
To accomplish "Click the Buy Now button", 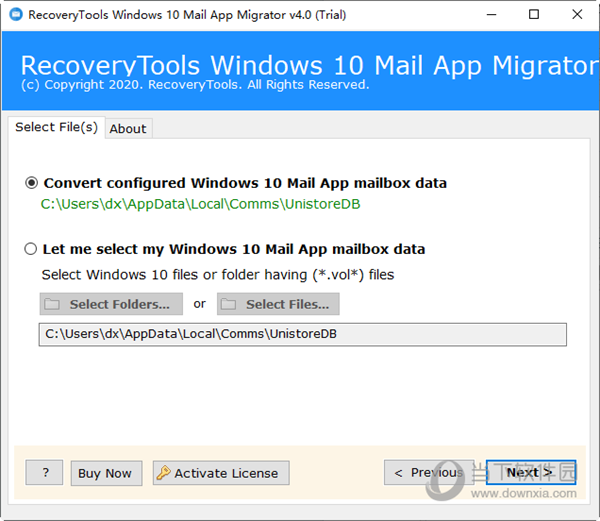I will coord(106,473).
